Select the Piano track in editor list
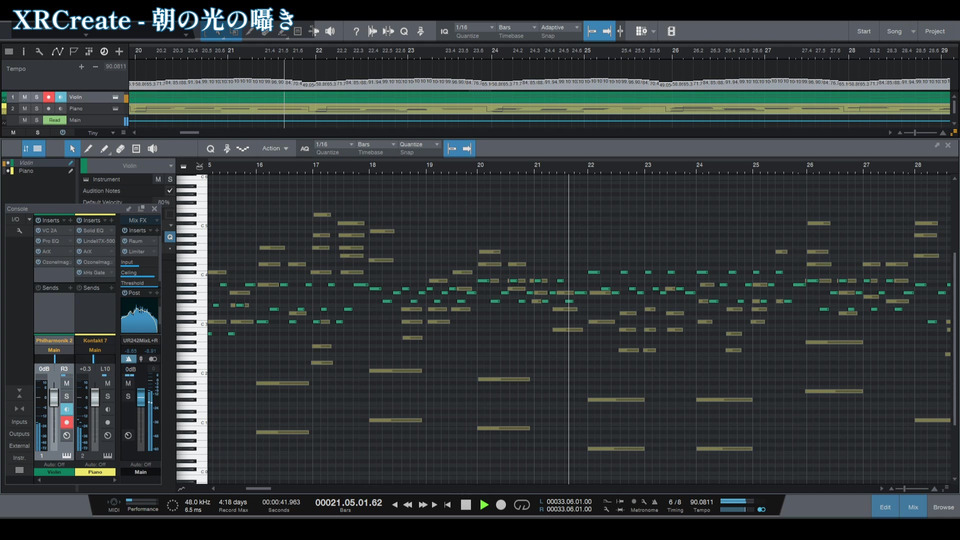Screen dimensions: 960x540 25,171
